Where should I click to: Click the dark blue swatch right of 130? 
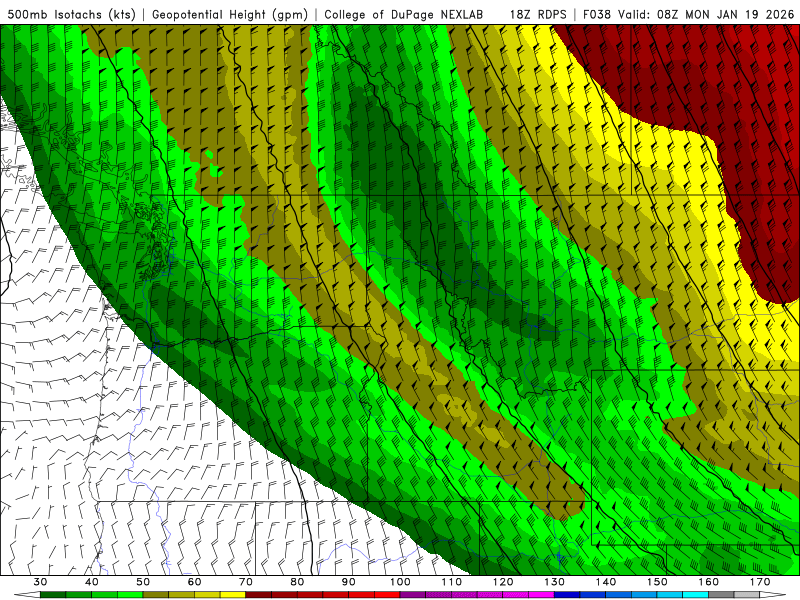pos(567,595)
